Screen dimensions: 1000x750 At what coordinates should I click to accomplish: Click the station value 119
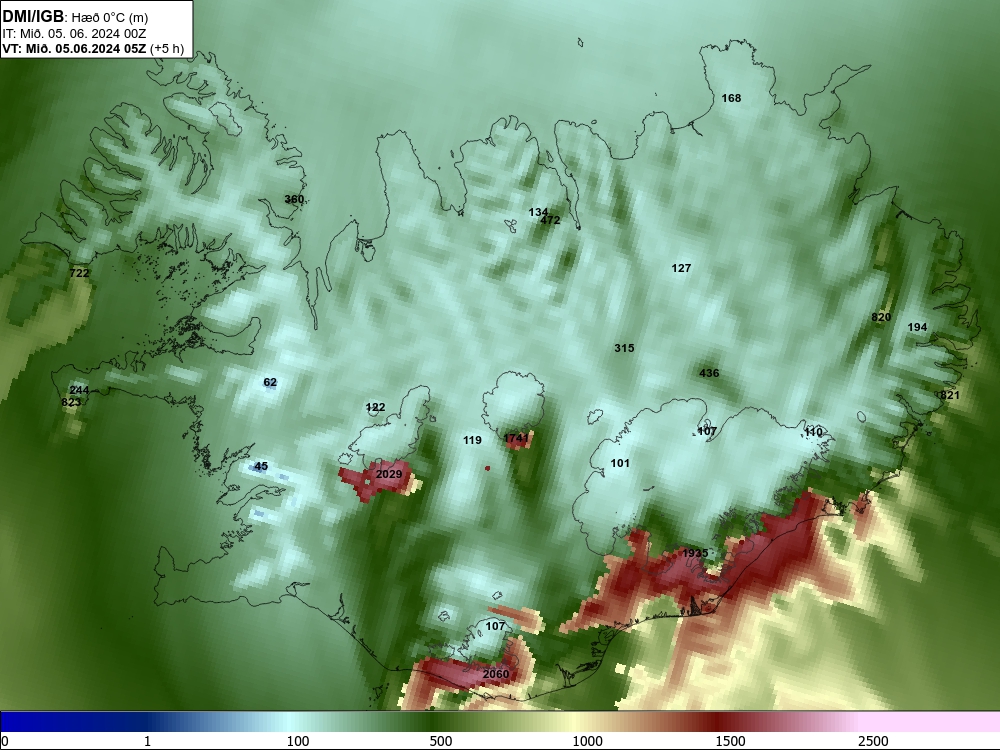click(x=472, y=440)
